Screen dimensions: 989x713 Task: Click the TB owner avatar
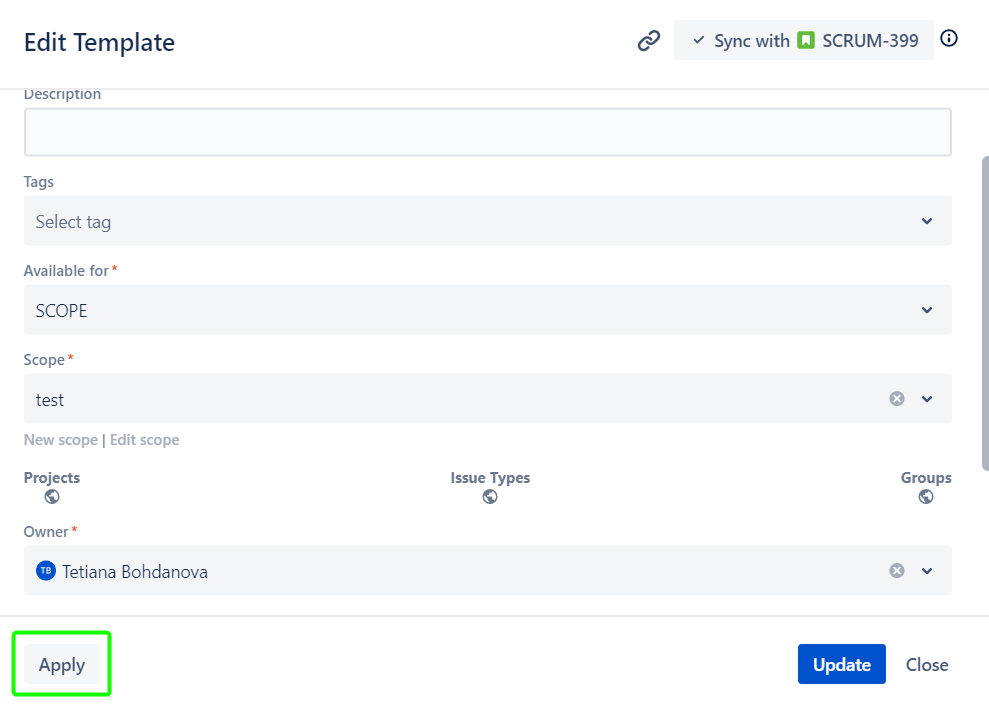(45, 571)
